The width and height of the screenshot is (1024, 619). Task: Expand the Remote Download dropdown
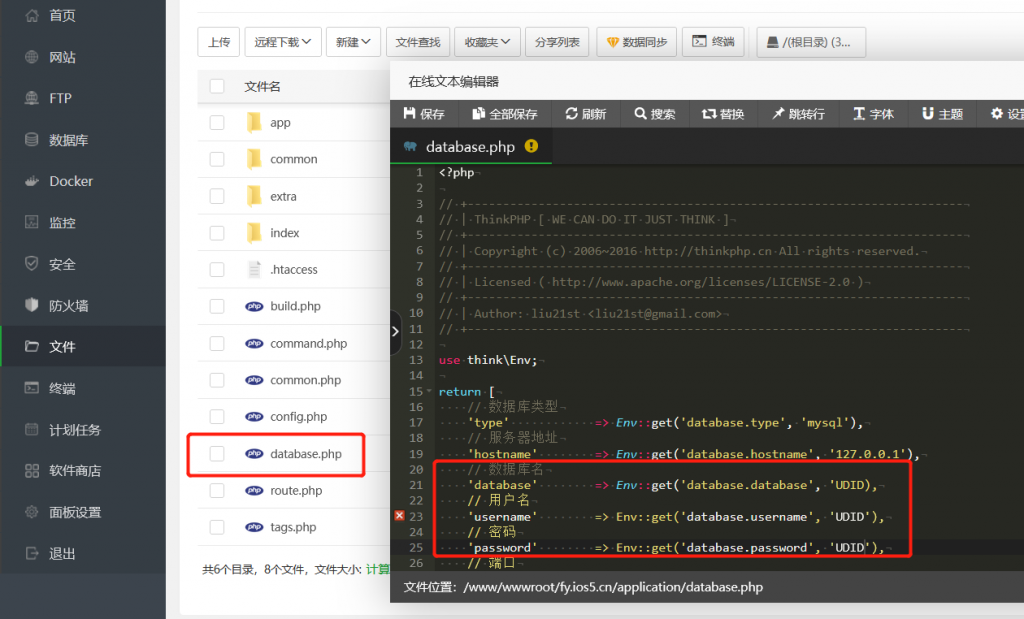click(x=282, y=42)
